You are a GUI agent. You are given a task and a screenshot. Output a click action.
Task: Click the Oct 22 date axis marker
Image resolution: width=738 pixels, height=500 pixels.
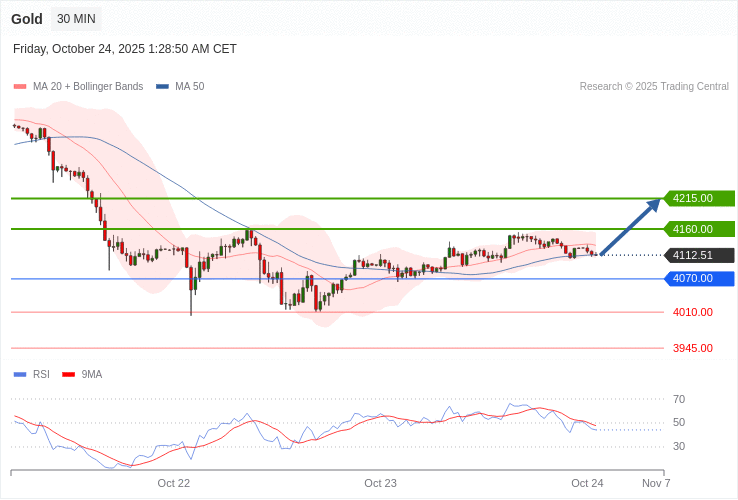(174, 483)
